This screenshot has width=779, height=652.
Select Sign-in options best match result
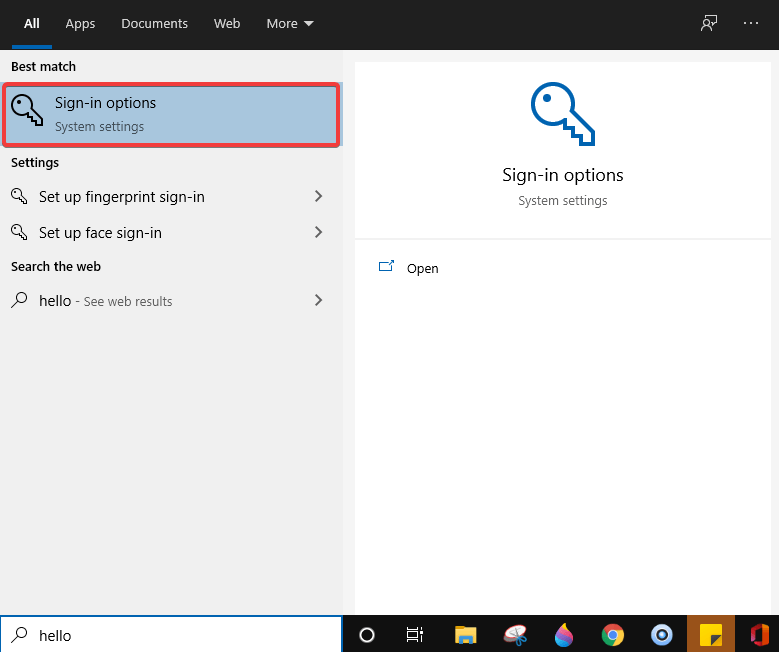171,115
